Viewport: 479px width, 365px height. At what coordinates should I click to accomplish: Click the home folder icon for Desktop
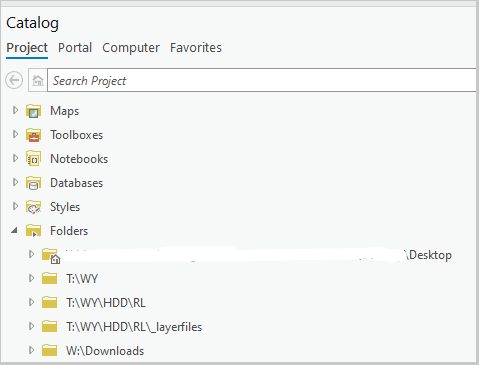[x=51, y=256]
